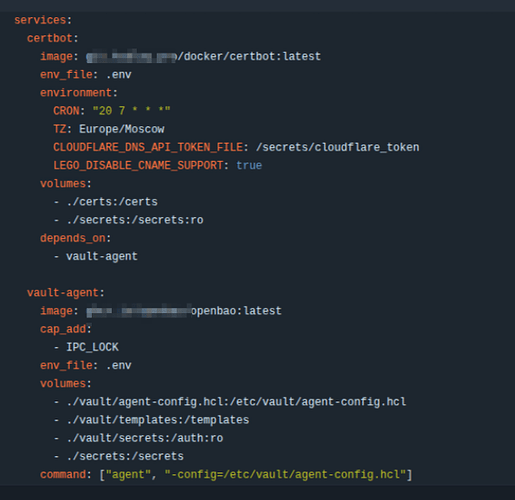The height and width of the screenshot is (500, 515).
Task: Click 'openbao:latest' image tag
Action: (236, 311)
